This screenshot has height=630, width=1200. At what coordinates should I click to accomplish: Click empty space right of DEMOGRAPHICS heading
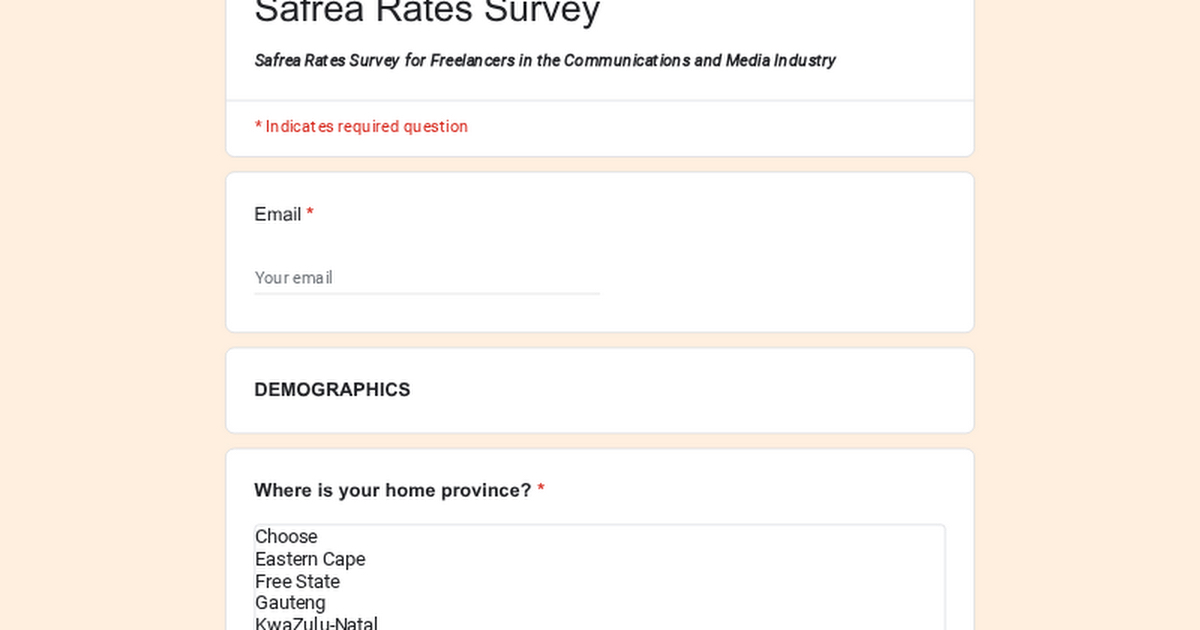coord(700,390)
